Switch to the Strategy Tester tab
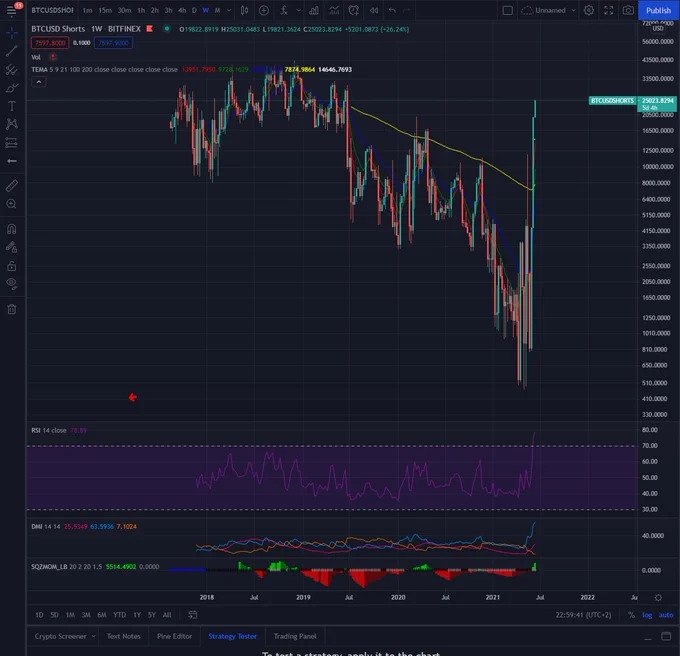680x656 pixels. tap(232, 636)
